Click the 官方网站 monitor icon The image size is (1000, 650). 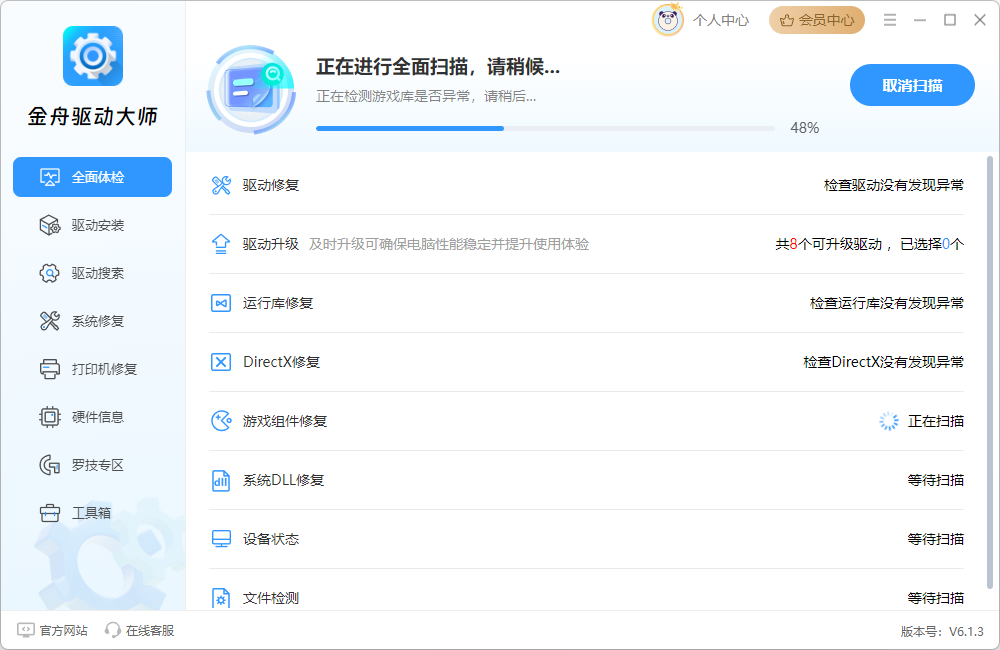pos(26,630)
